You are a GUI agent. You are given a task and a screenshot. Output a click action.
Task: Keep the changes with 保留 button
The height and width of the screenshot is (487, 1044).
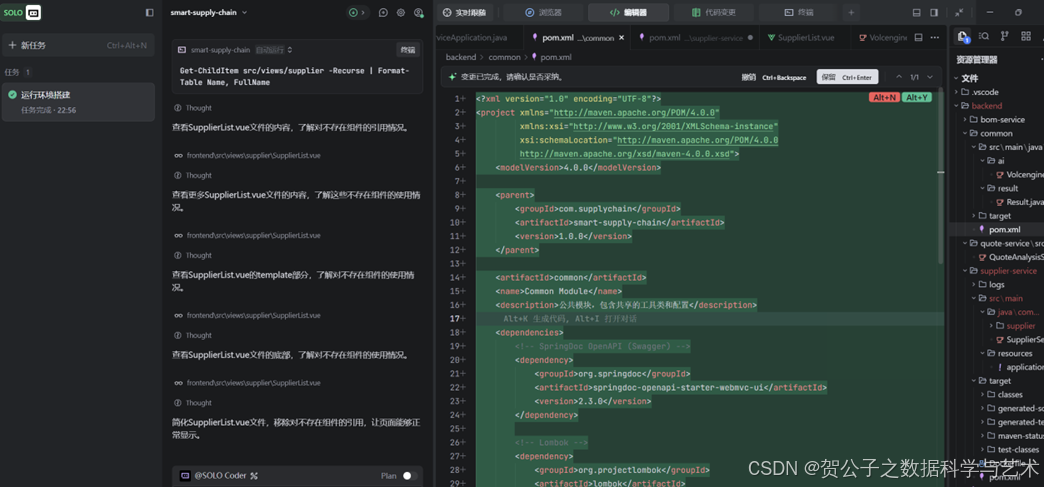tap(847, 77)
